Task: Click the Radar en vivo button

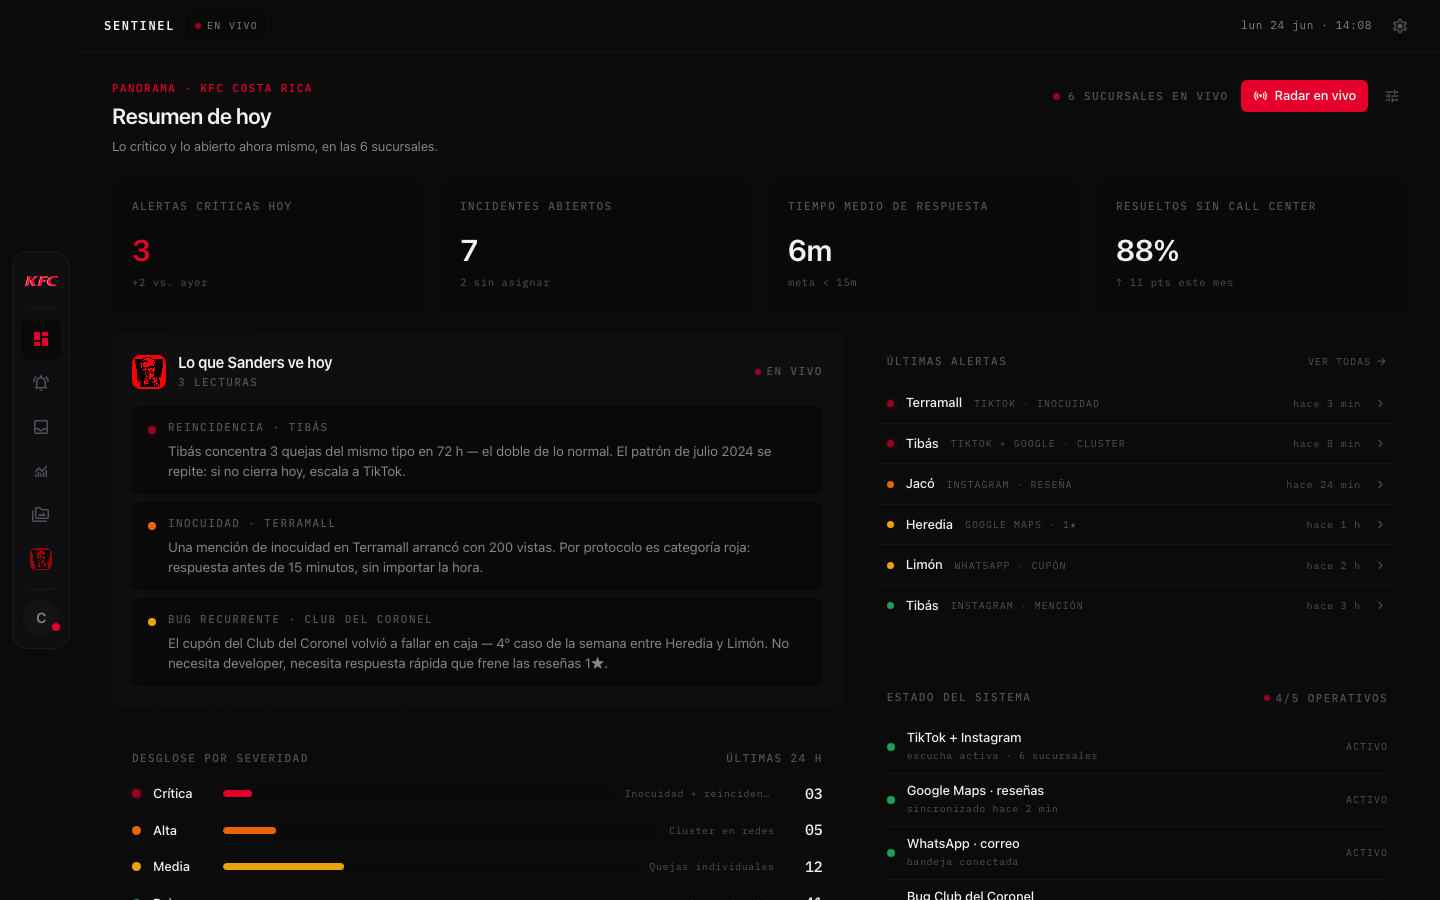Action: [1304, 96]
